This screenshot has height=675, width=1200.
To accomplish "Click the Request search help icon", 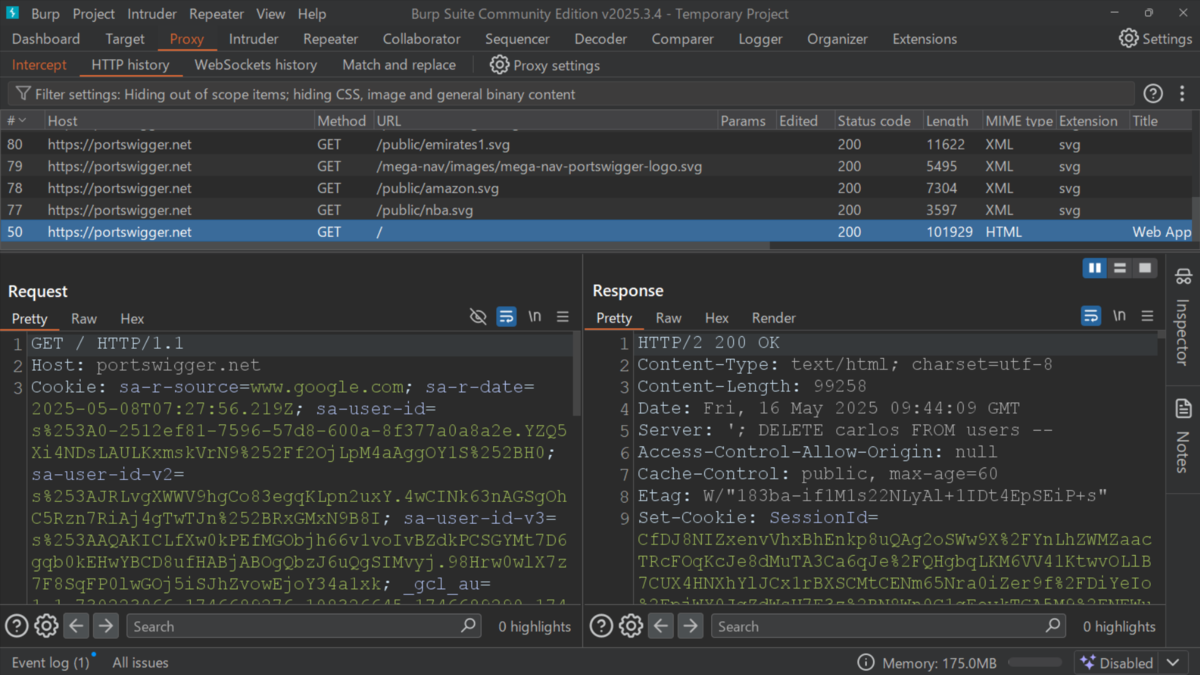I will point(17,626).
